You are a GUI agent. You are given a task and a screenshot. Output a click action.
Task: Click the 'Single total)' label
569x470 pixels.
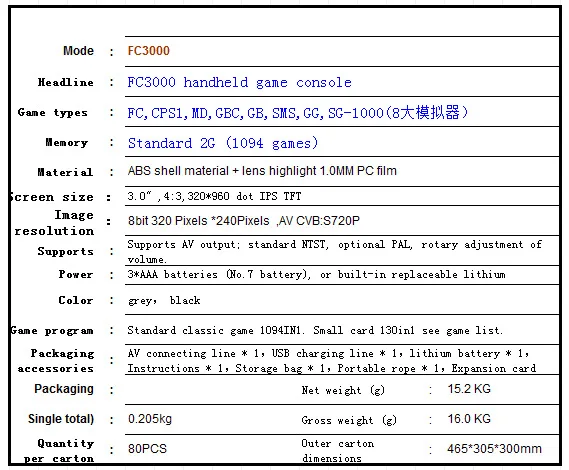click(x=61, y=419)
